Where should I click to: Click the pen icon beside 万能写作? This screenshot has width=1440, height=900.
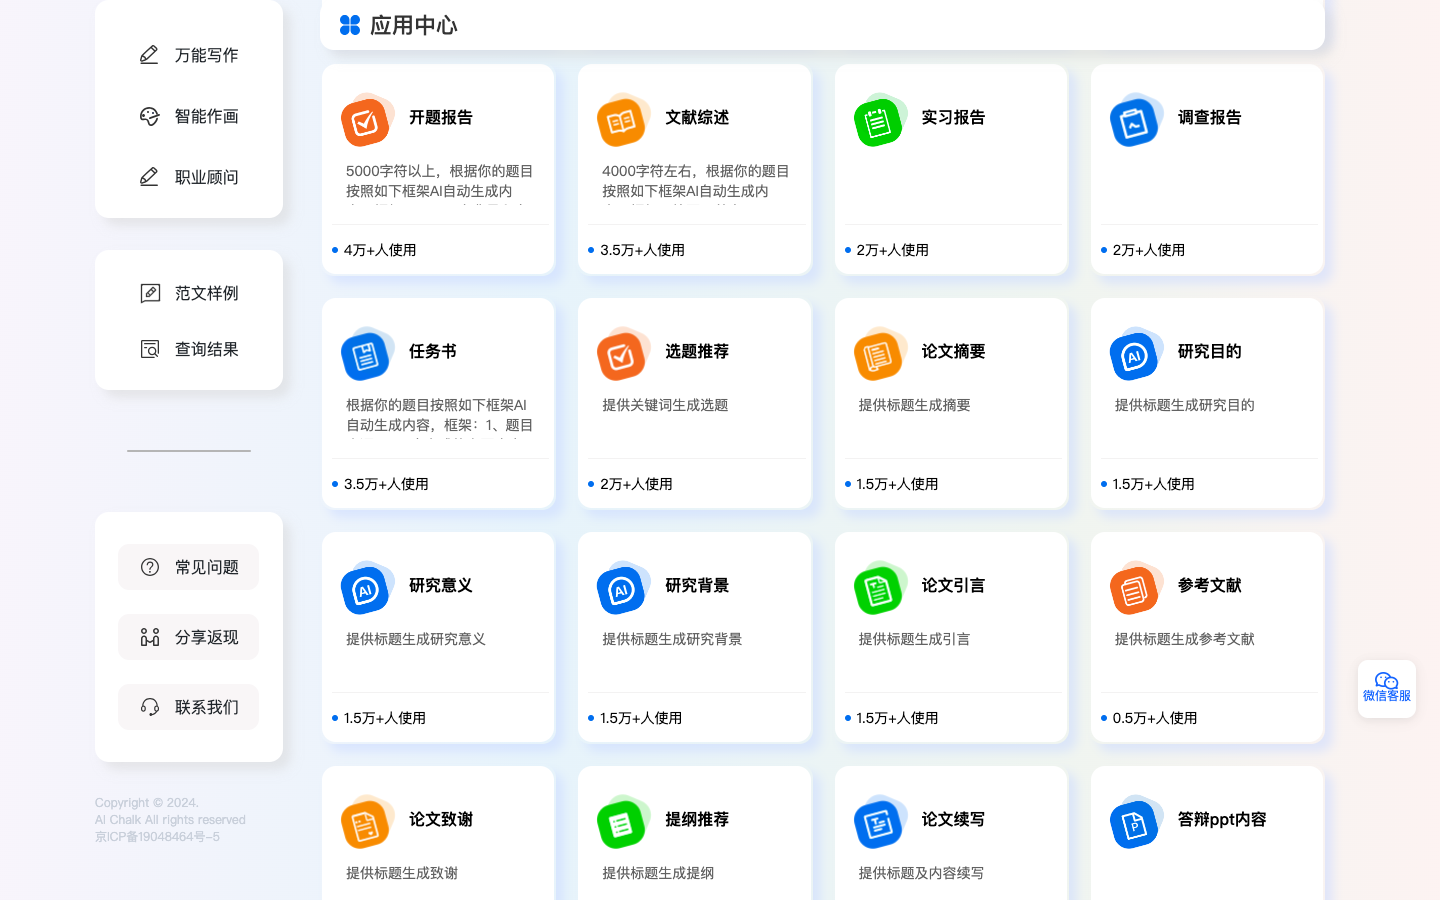[x=149, y=55]
